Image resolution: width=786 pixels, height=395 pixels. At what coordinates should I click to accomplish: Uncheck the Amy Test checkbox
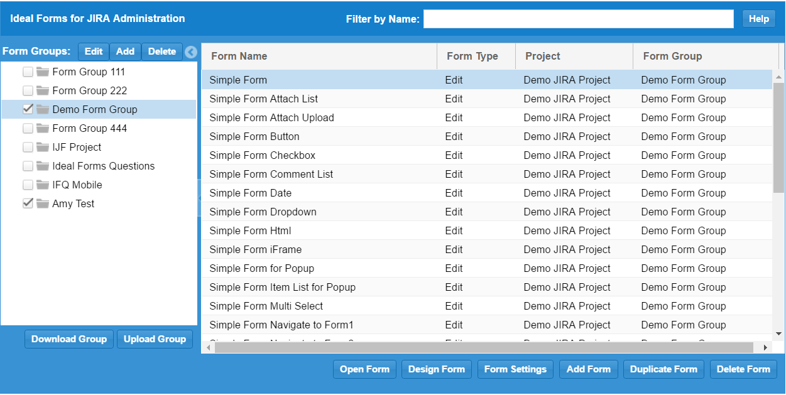click(x=28, y=204)
